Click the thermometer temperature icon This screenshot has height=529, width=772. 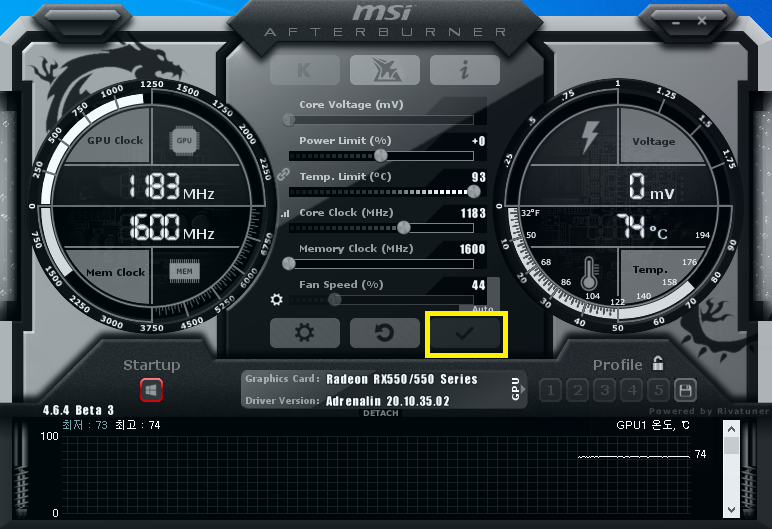(x=589, y=273)
